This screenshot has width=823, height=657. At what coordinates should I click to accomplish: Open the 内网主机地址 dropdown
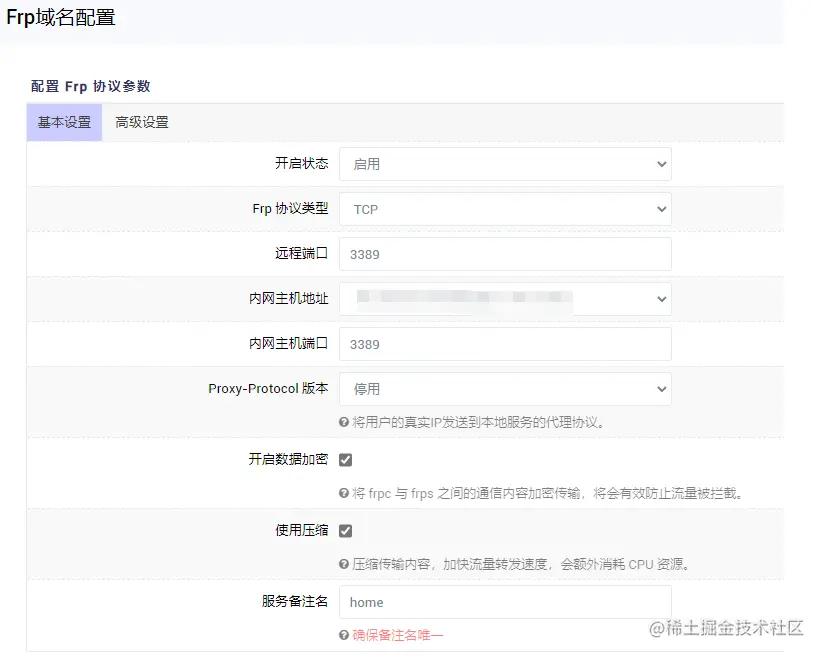(505, 299)
